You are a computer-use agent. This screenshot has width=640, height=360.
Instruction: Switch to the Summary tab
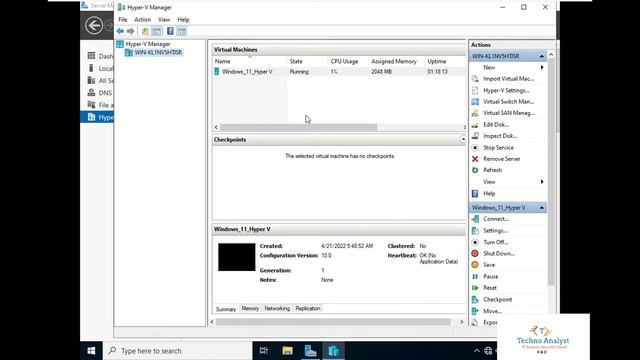tap(226, 309)
